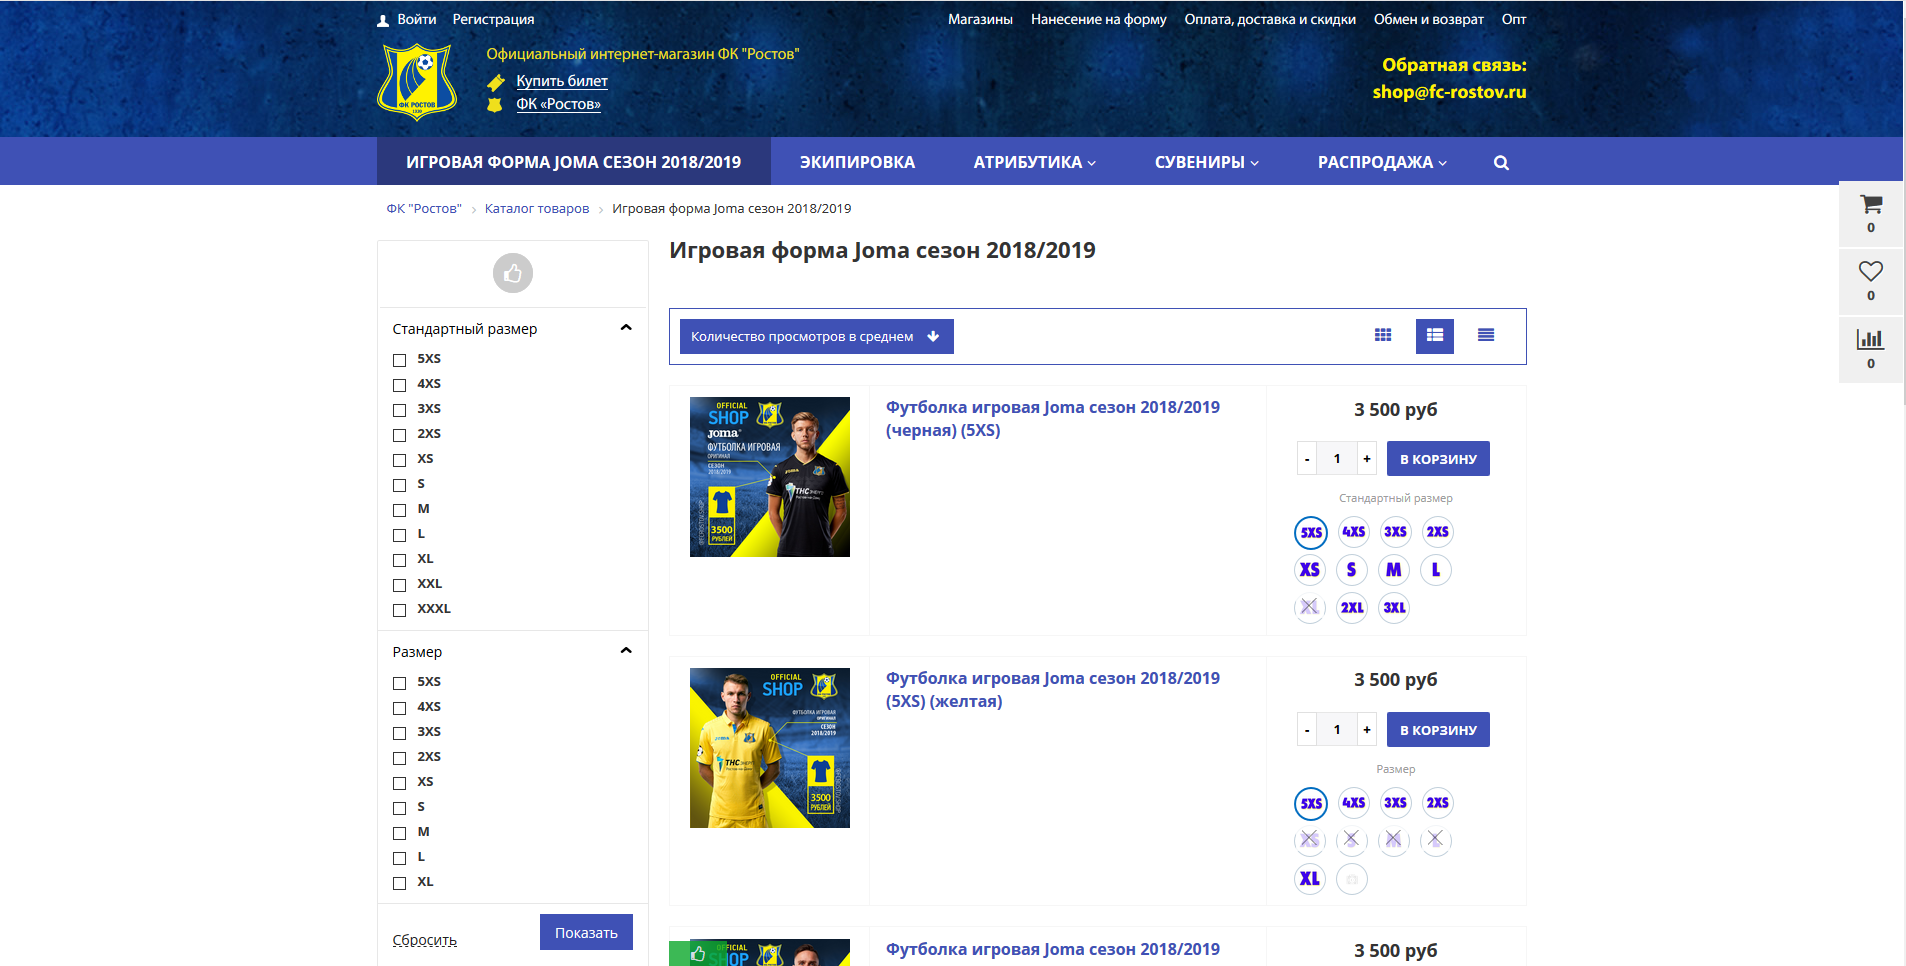
Task: Reset filters via Сбросить link
Action: 424,940
